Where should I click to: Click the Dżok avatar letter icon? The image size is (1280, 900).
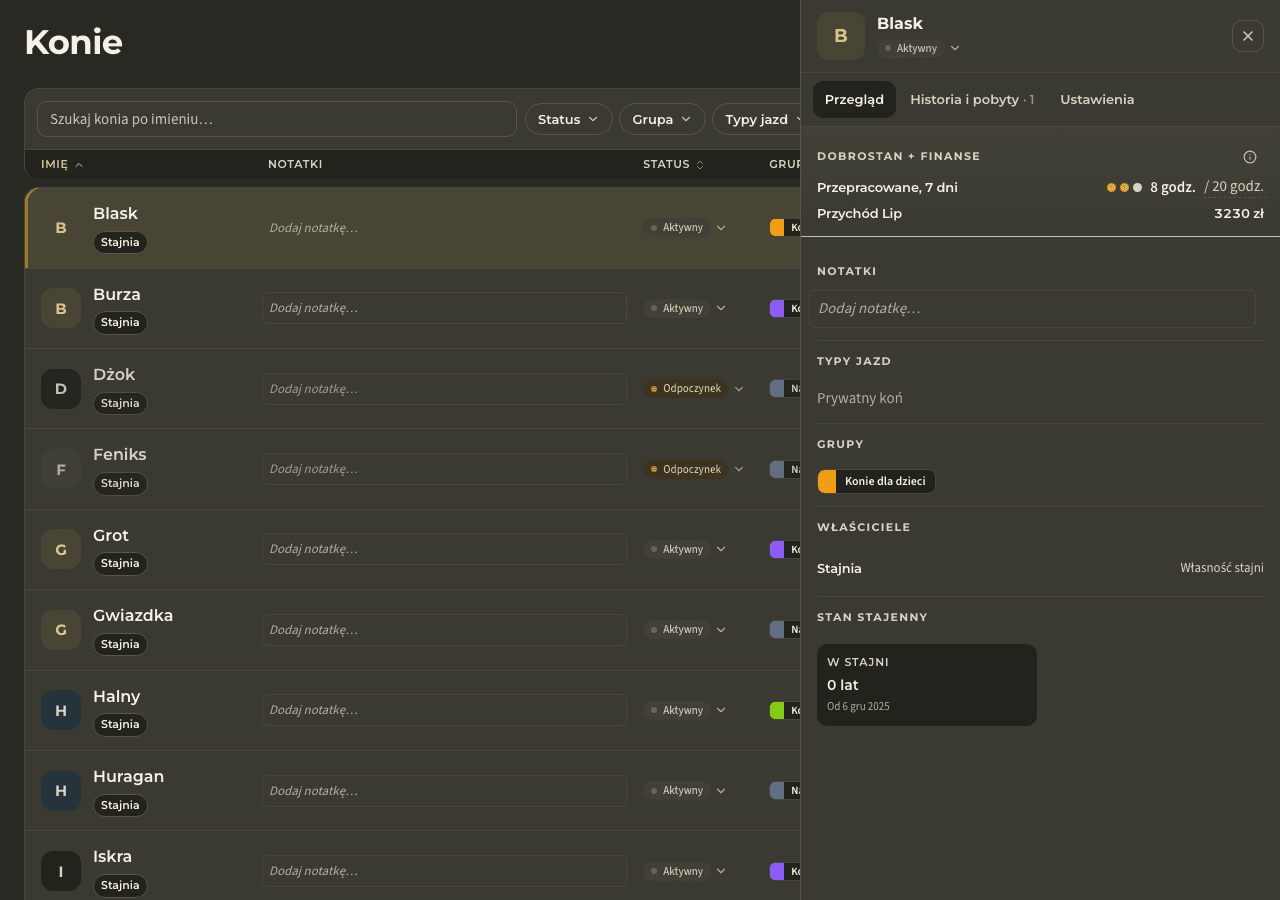(x=61, y=389)
